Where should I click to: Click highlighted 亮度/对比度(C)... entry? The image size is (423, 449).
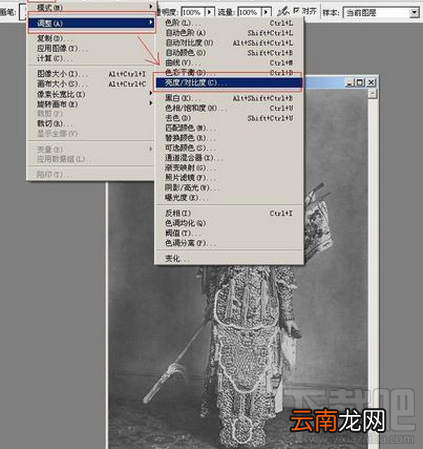(x=229, y=83)
